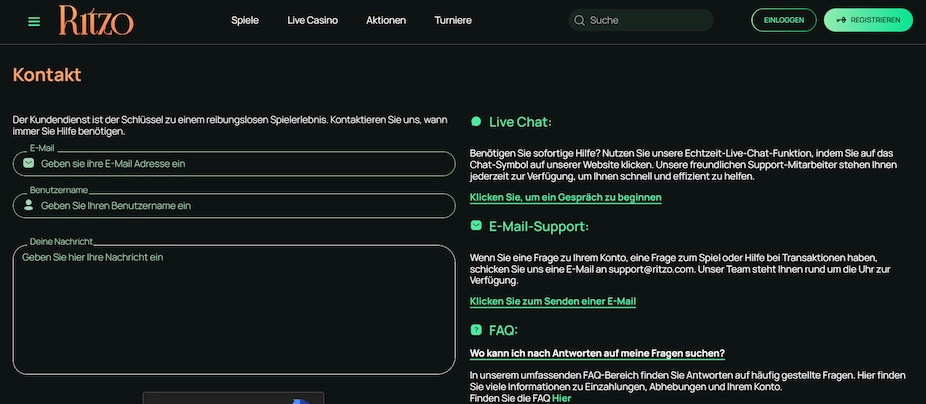
Task: Click the E-Mail-Support heading icon
Action: coord(476,226)
